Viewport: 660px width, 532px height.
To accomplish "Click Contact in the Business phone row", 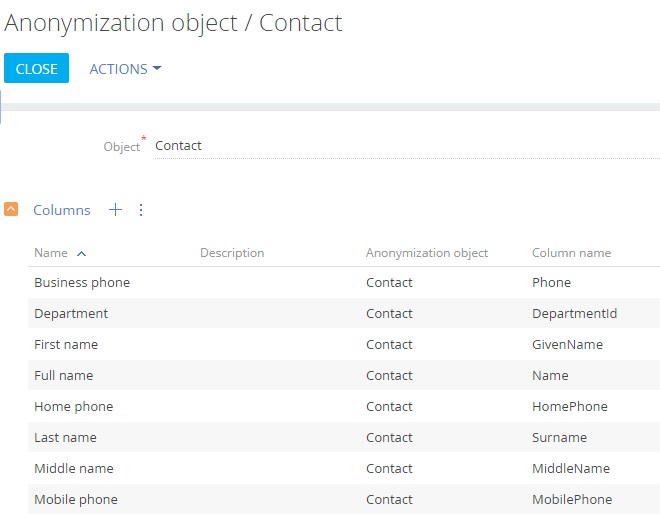I will (x=389, y=282).
